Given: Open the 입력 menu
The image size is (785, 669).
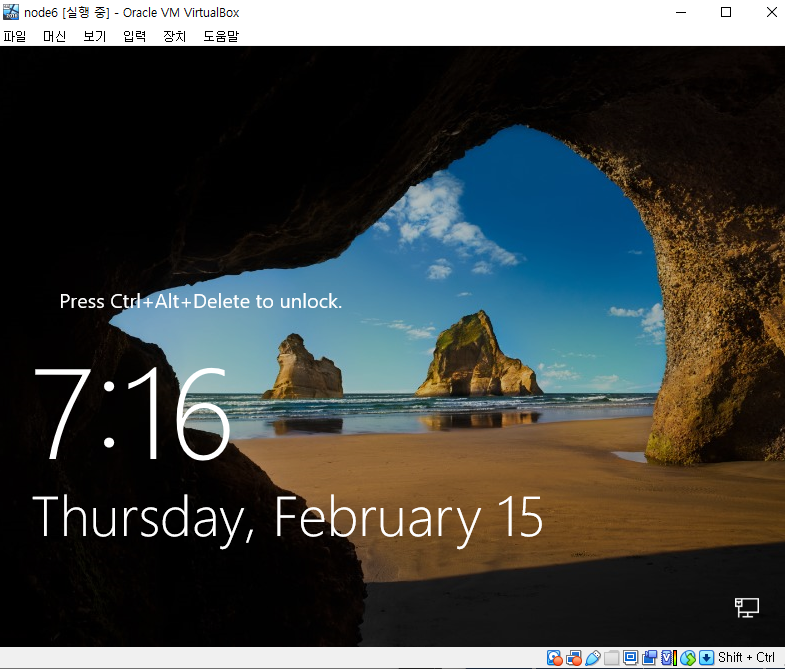Looking at the screenshot, I should click(x=135, y=36).
